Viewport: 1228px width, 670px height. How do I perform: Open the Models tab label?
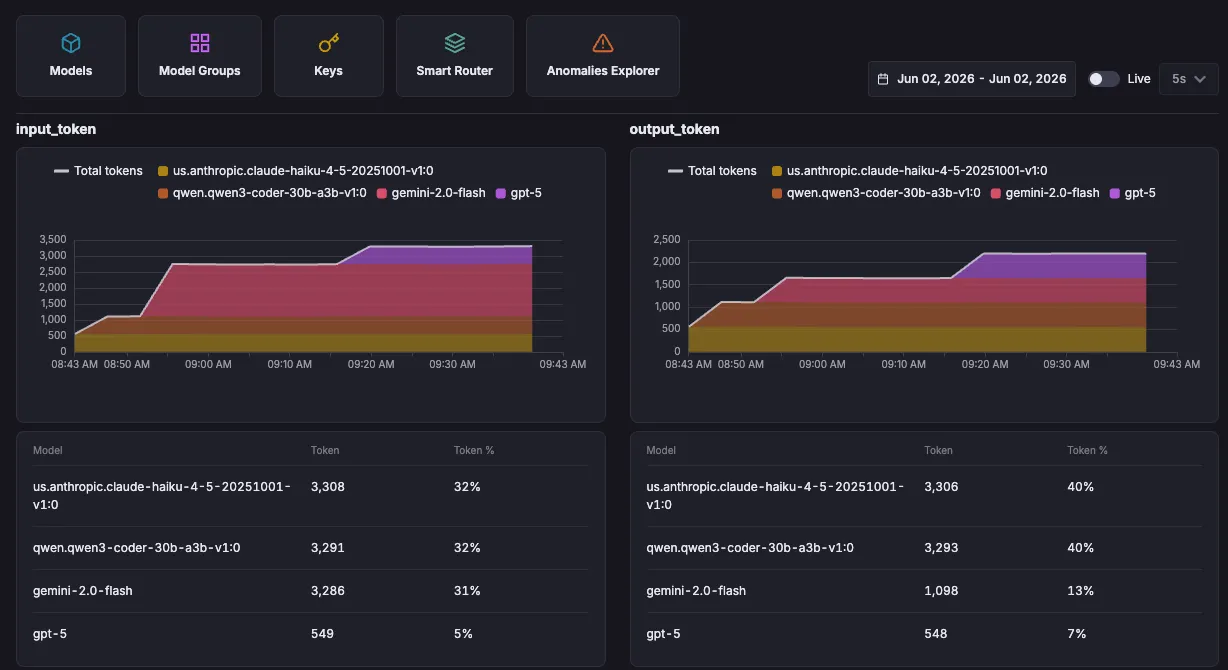pos(71,71)
